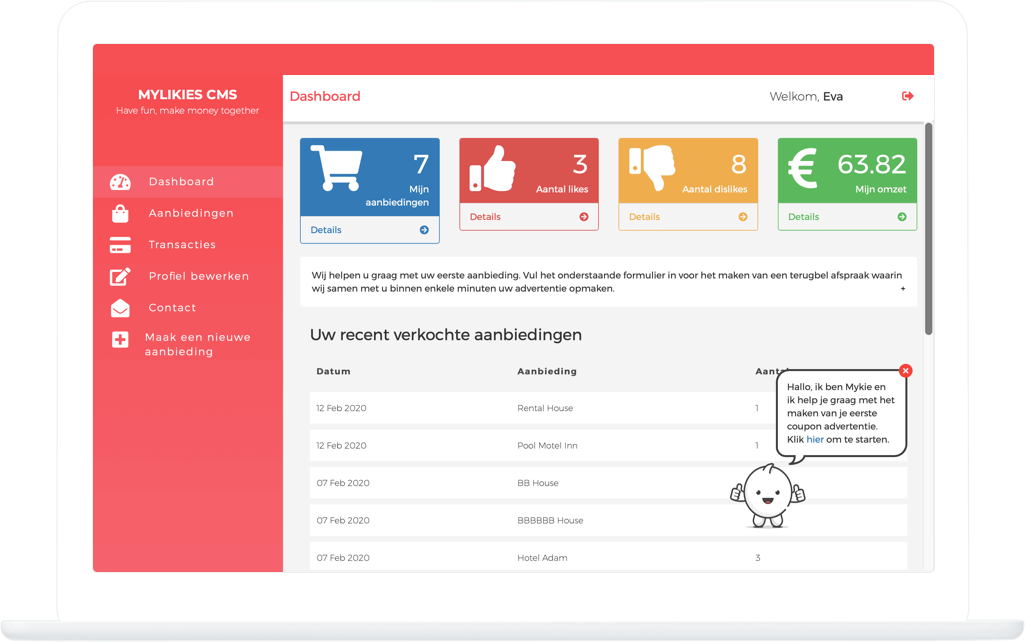1025x642 pixels.
Task: Click the 'hier' link in Mykie's bubble
Action: click(815, 439)
